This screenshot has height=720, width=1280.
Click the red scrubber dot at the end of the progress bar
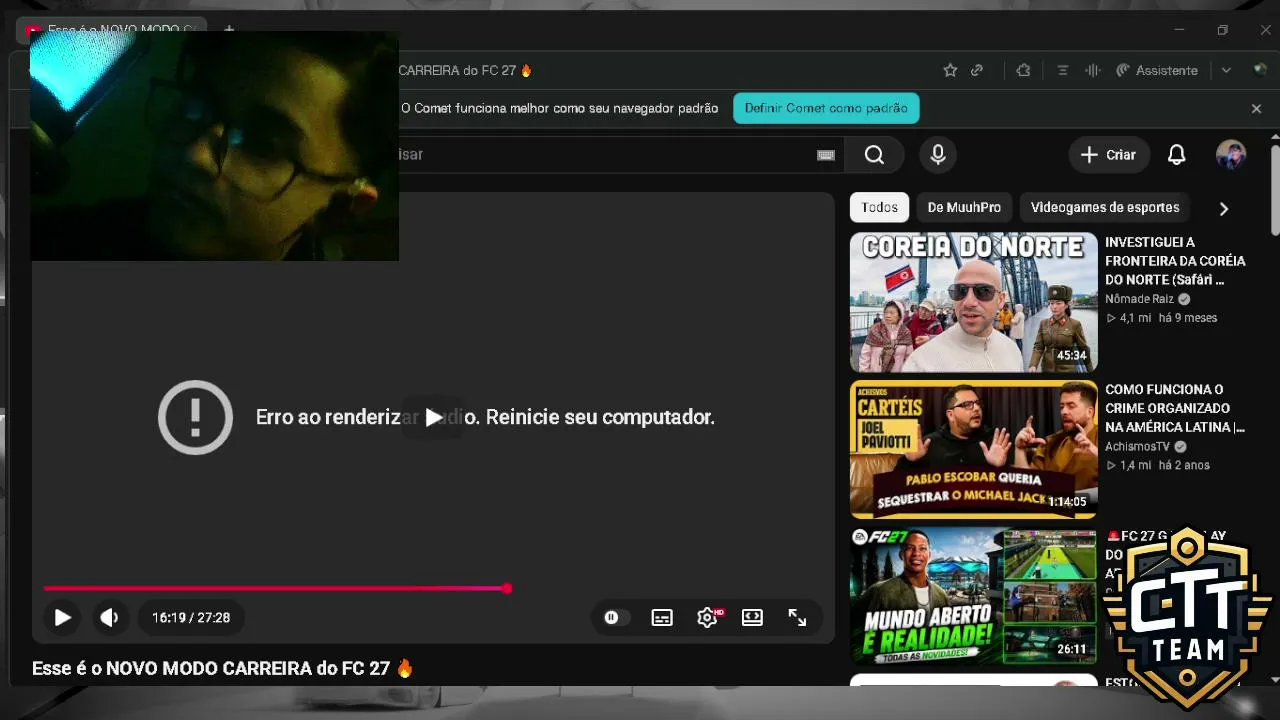pyautogui.click(x=507, y=588)
